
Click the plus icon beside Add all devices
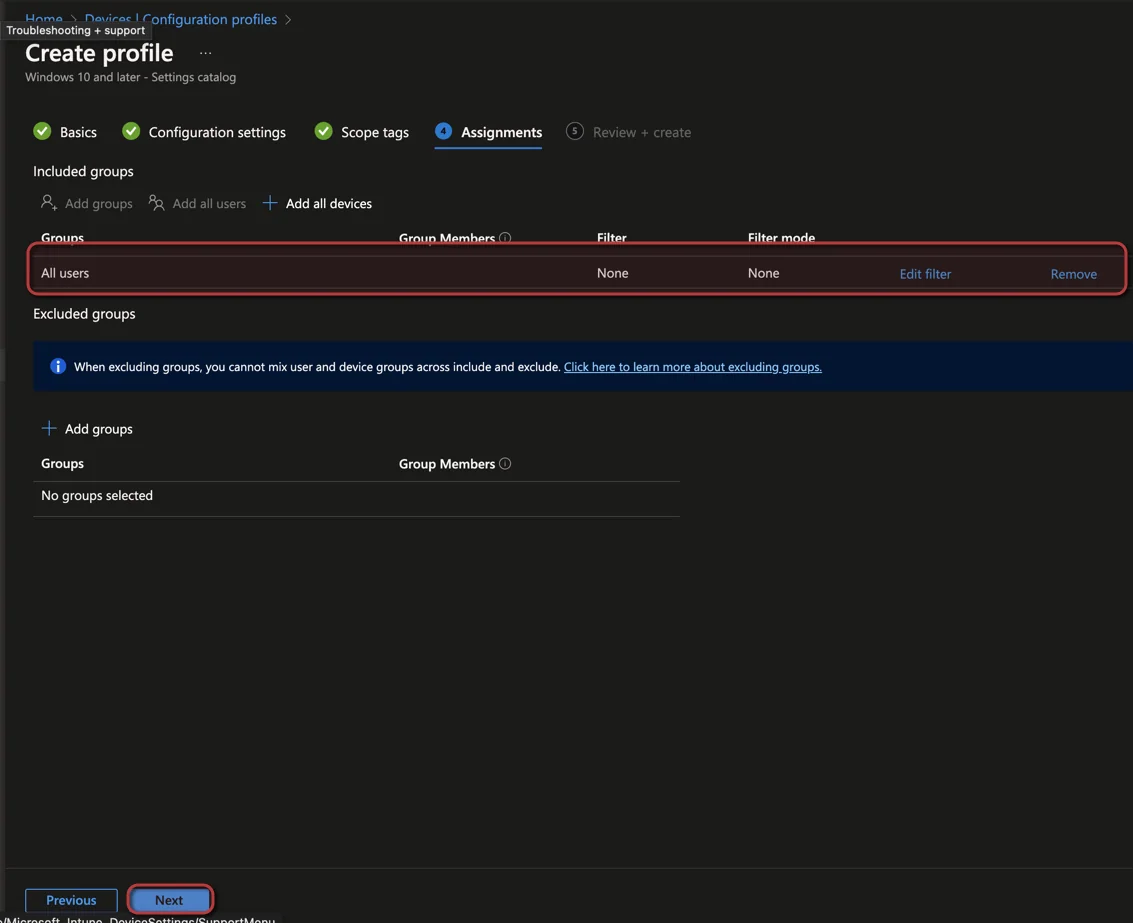click(270, 203)
